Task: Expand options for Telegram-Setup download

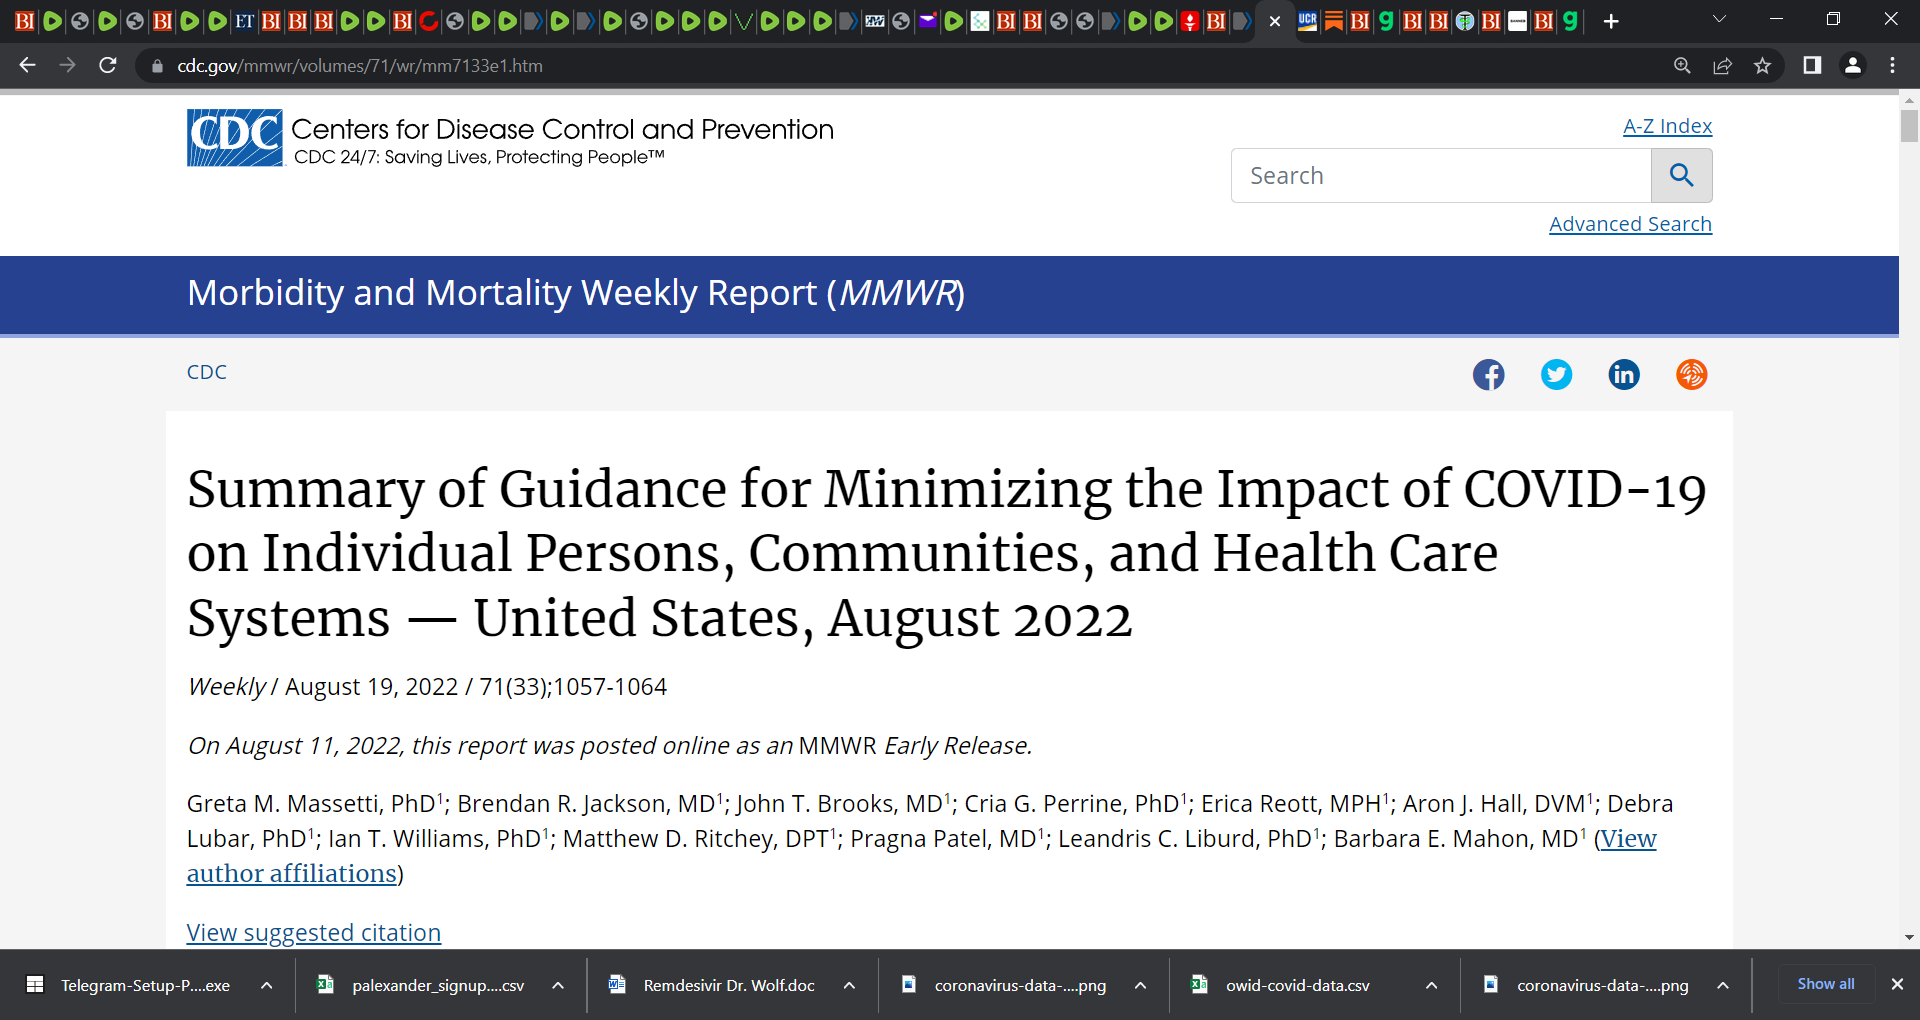Action: 267,985
